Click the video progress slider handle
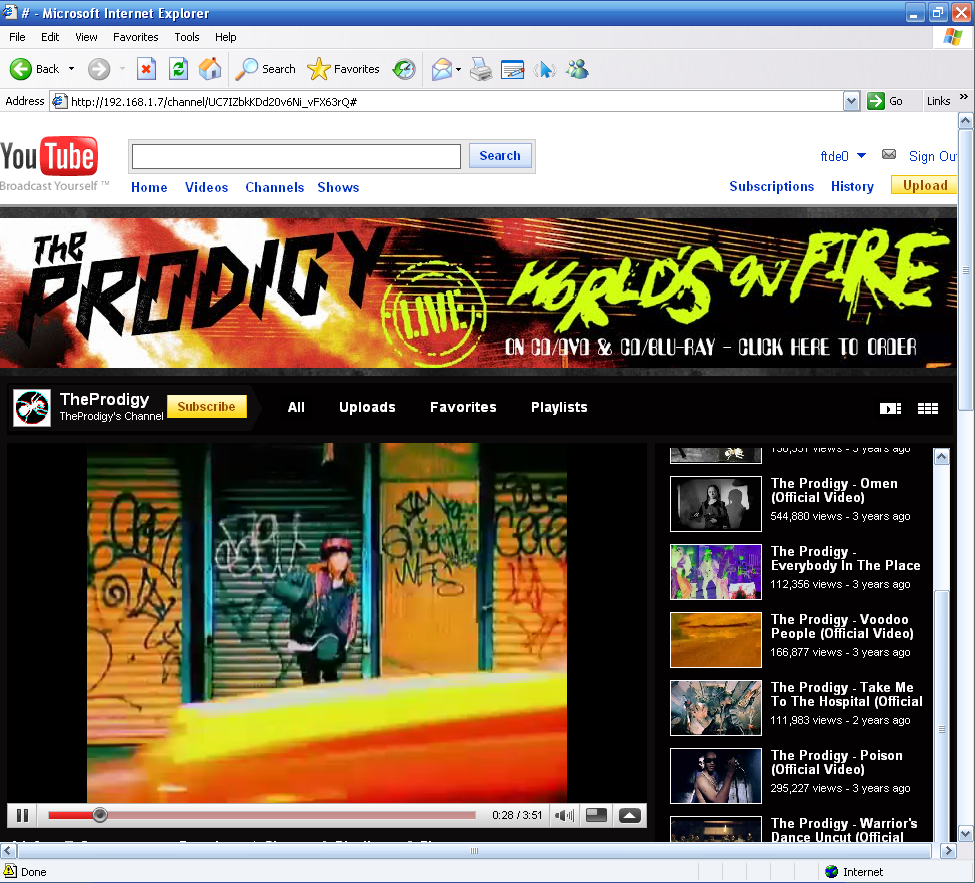 pos(99,815)
